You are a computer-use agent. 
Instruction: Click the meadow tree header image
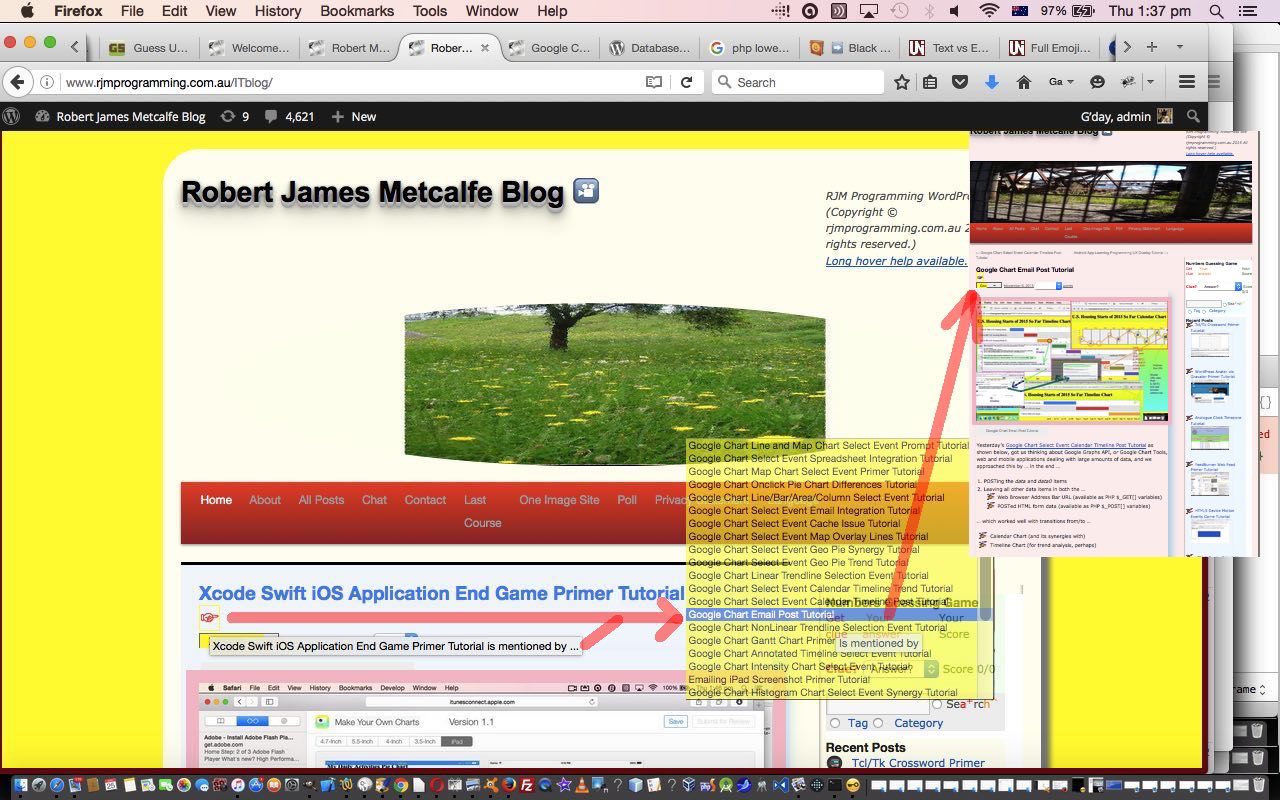tap(615, 384)
